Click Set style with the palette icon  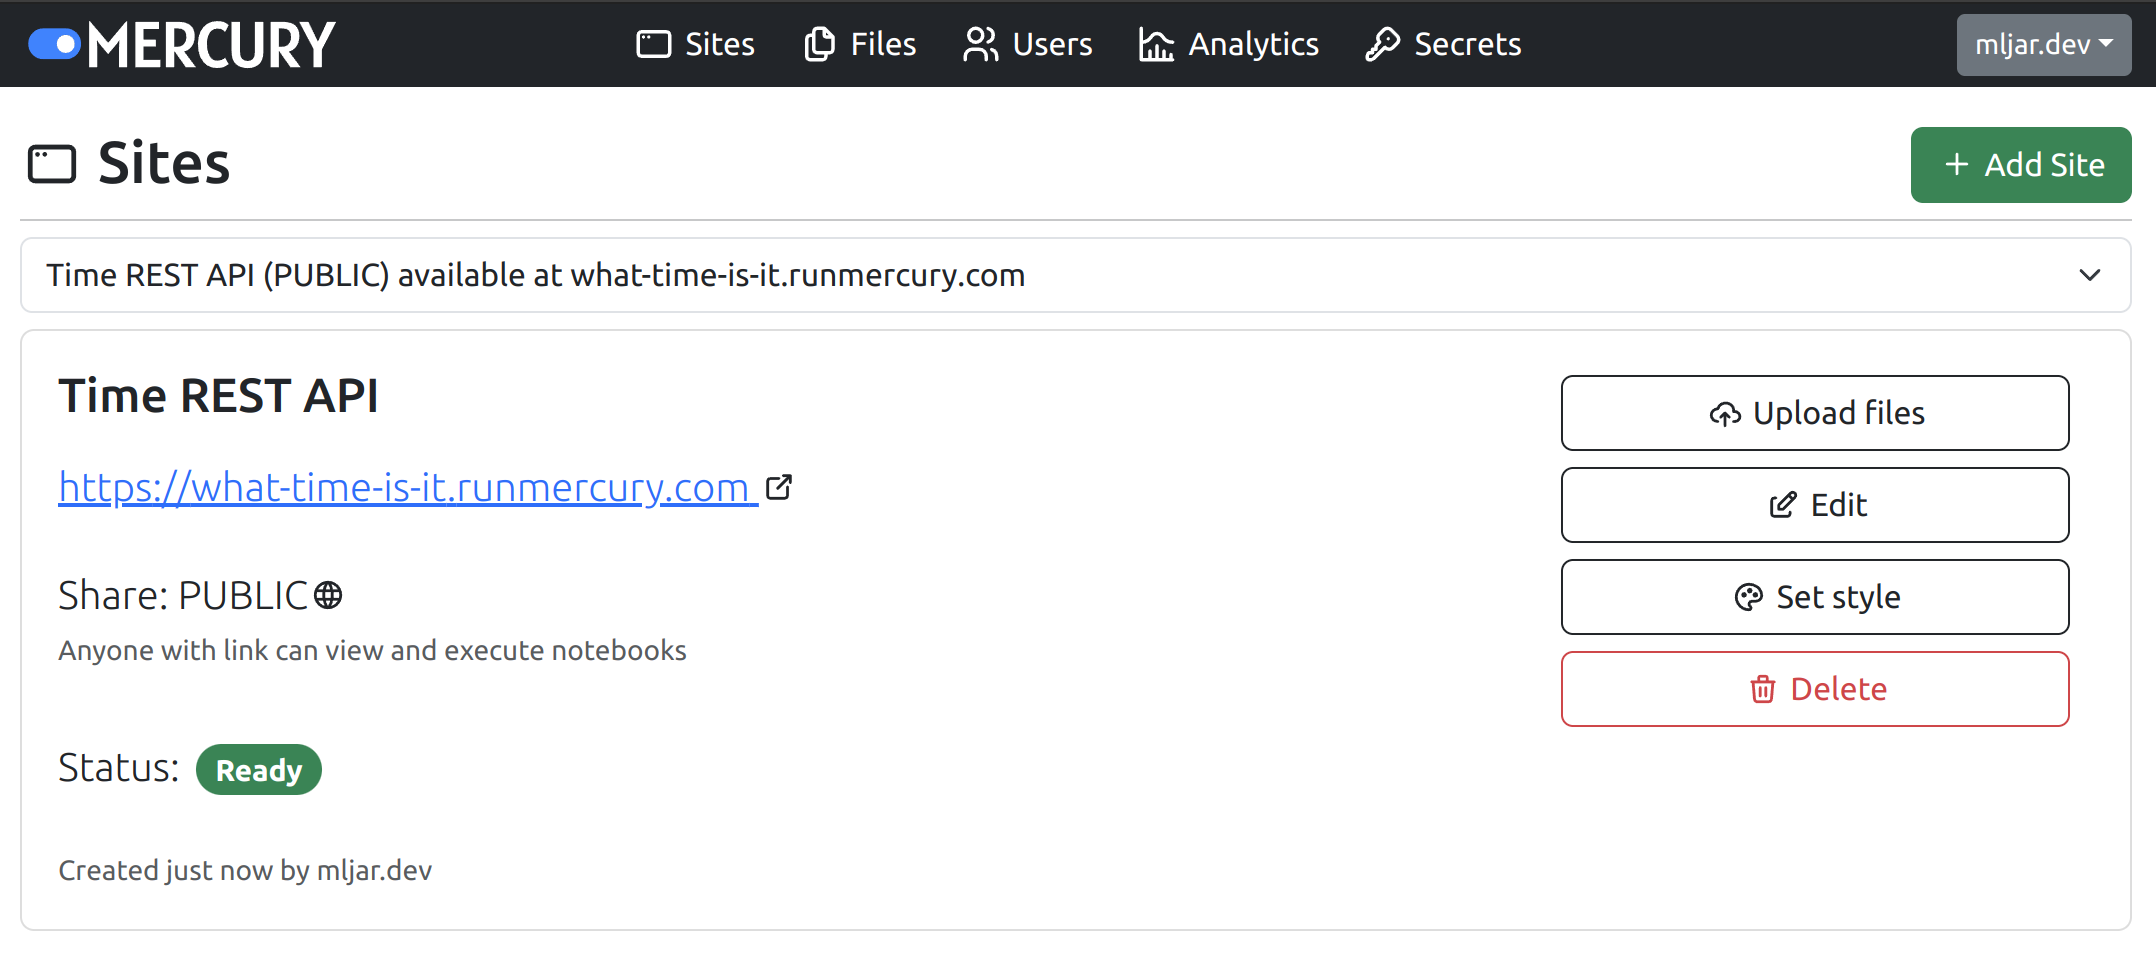pyautogui.click(x=1815, y=597)
